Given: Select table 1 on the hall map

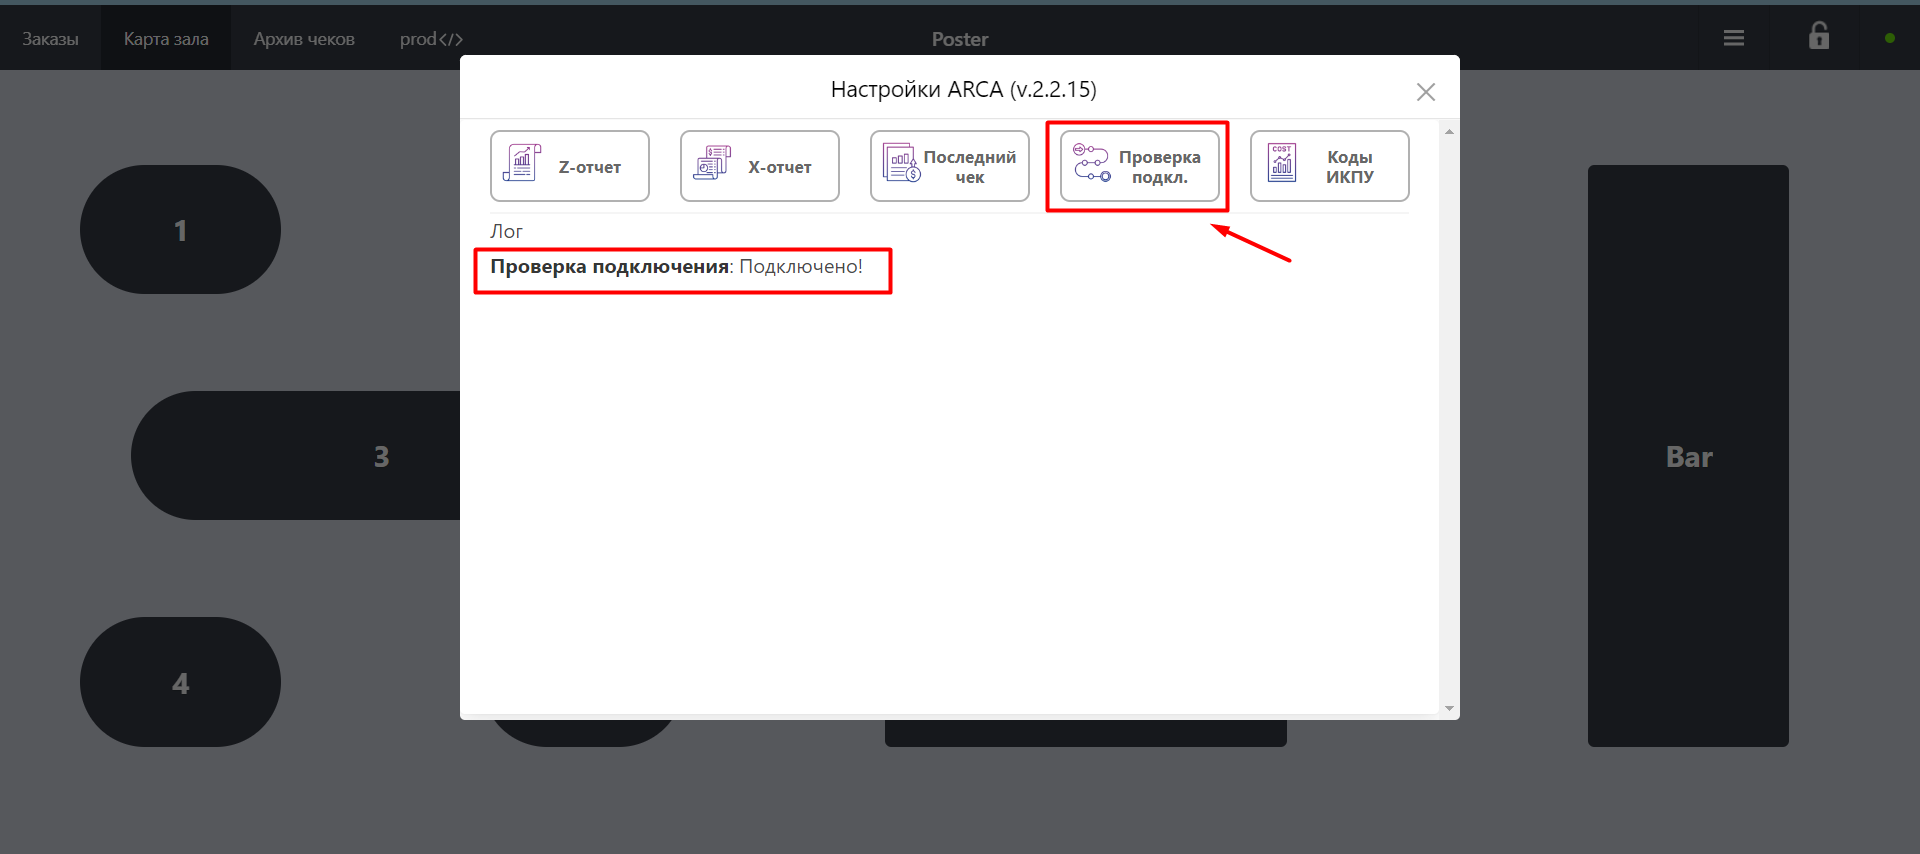Looking at the screenshot, I should tap(180, 230).
